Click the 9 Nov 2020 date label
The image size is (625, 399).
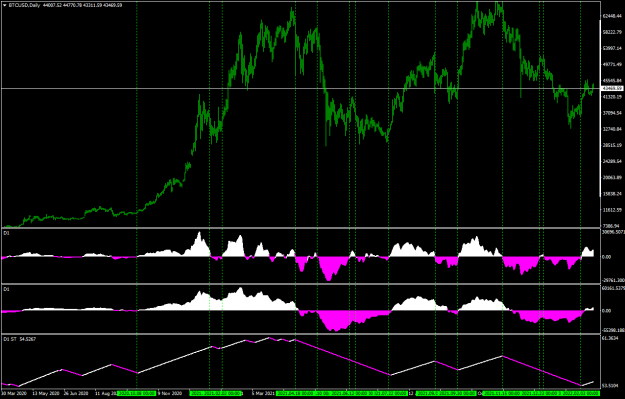pos(170,393)
